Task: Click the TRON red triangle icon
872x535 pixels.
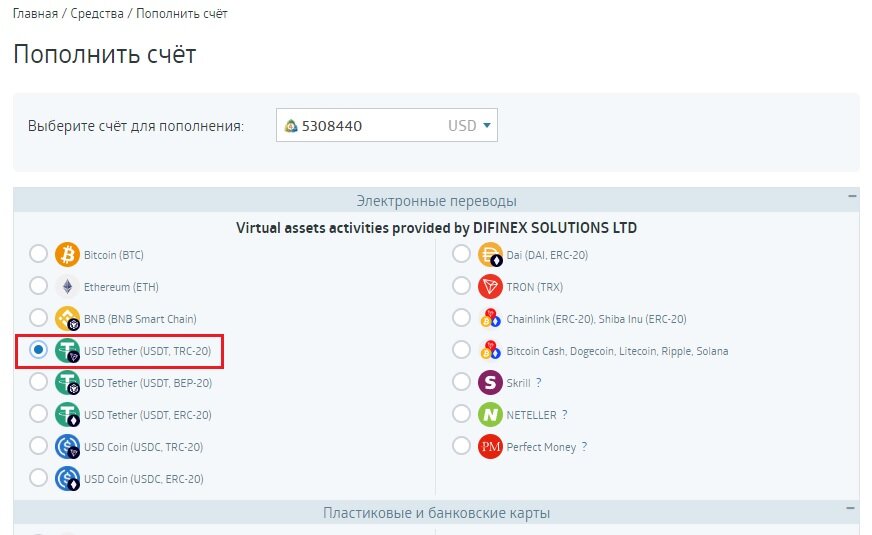Action: tap(490, 287)
